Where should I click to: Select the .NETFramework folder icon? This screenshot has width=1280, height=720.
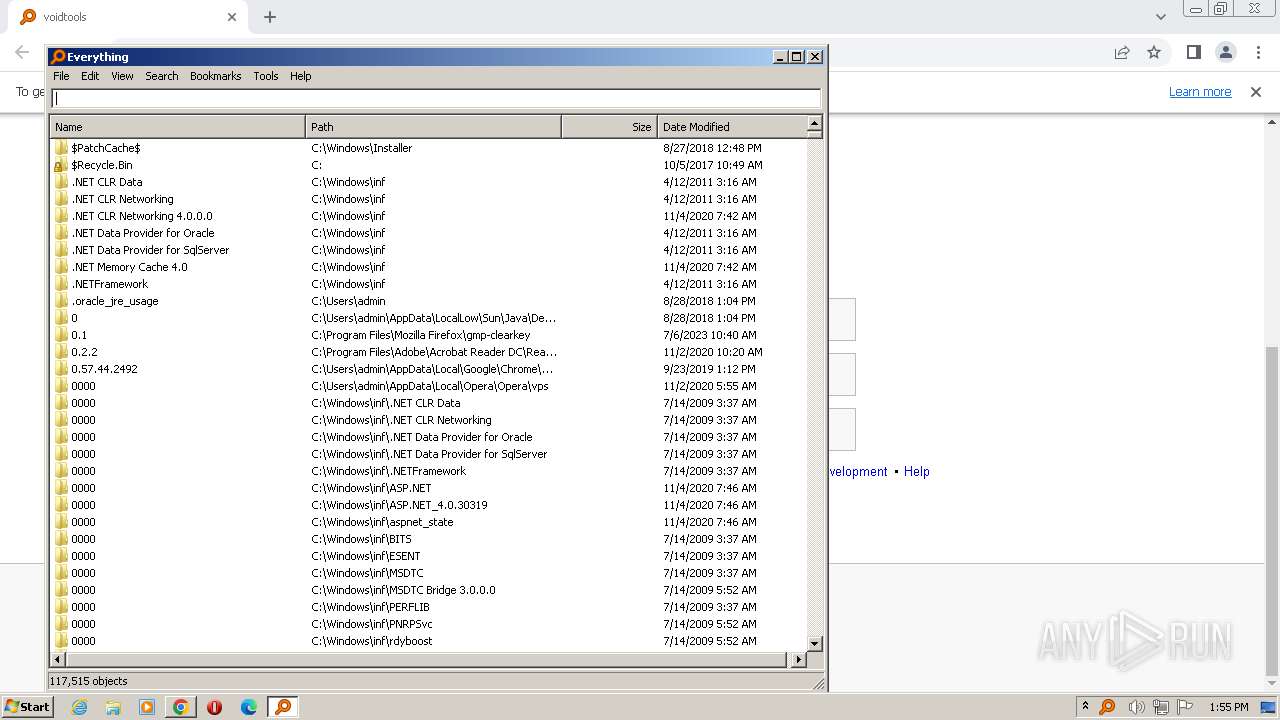click(61, 284)
